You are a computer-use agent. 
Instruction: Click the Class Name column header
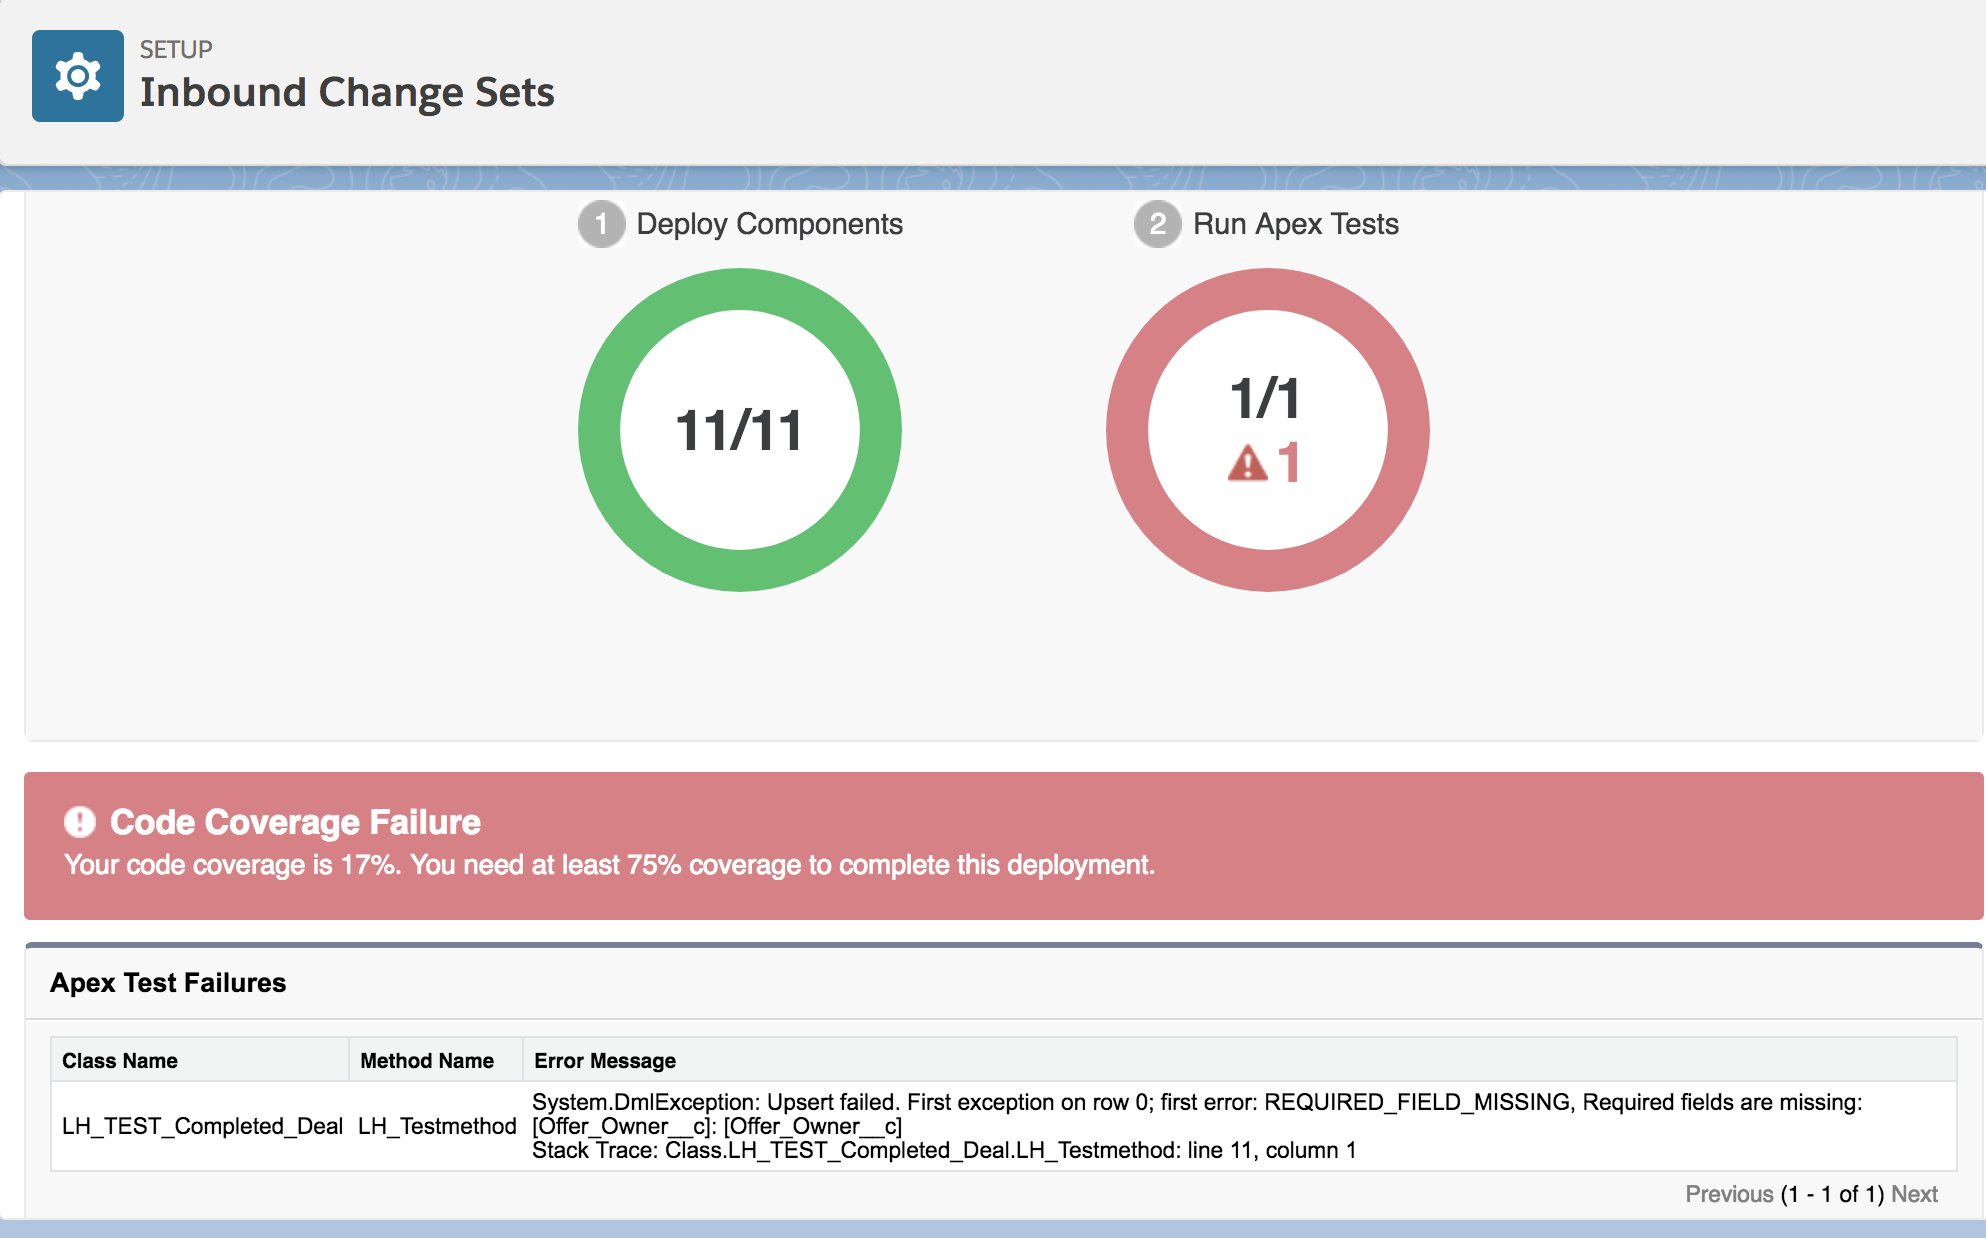pos(120,1061)
